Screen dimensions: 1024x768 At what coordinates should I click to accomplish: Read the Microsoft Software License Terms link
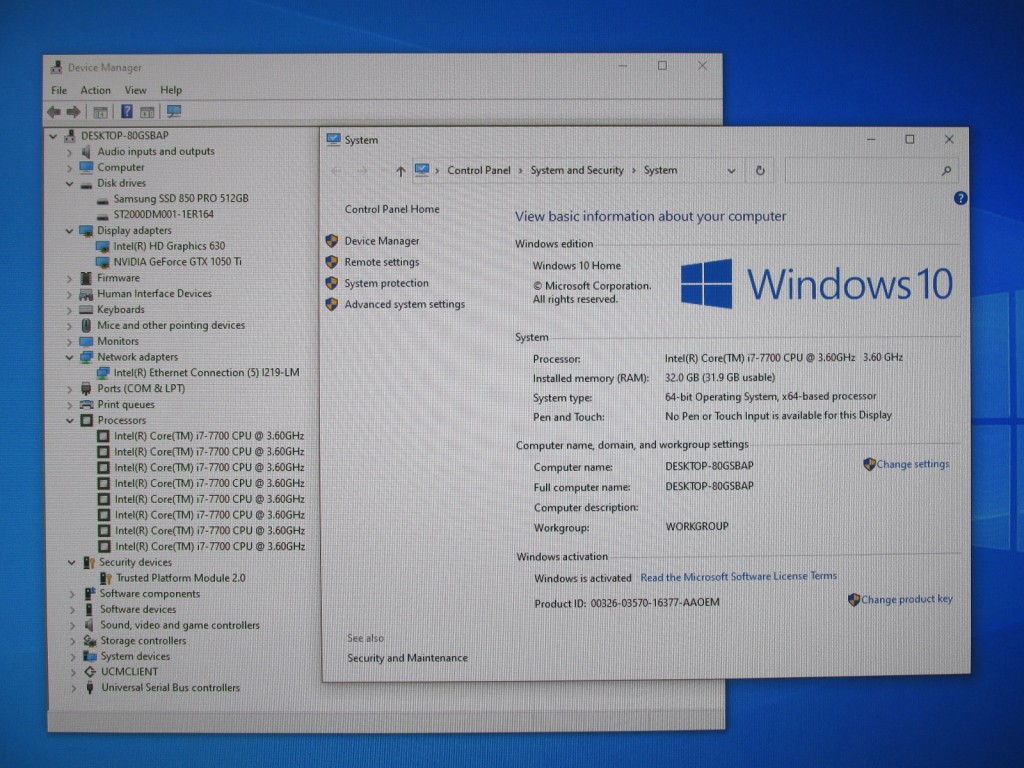point(738,577)
